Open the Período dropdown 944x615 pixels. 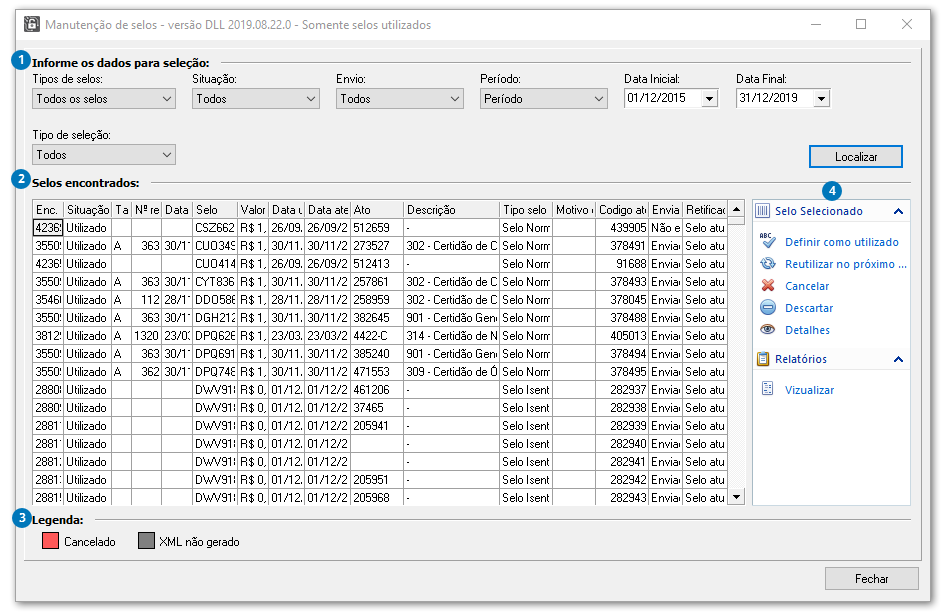click(x=543, y=99)
